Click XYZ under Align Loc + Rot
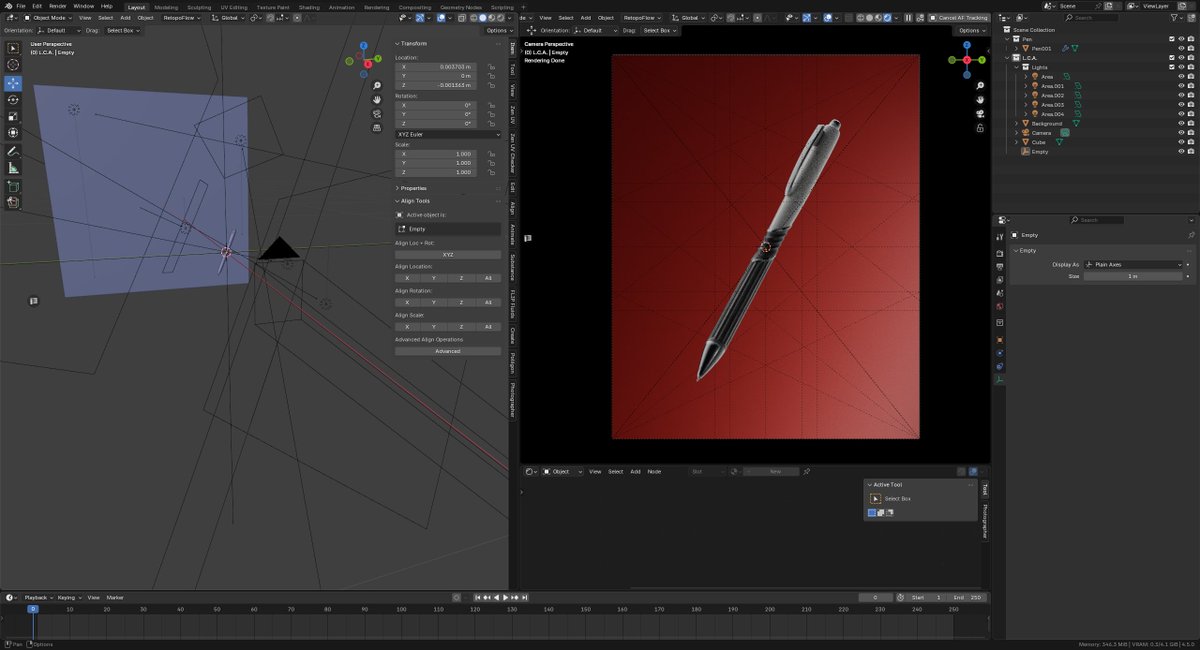Screen dimensions: 1200x650 tap(448, 254)
